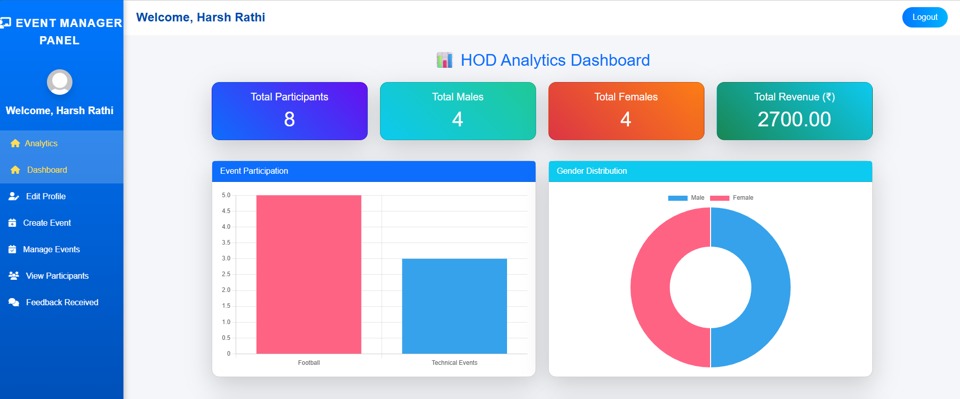This screenshot has height=399, width=960.
Task: Click the Total Revenue card
Action: [795, 111]
